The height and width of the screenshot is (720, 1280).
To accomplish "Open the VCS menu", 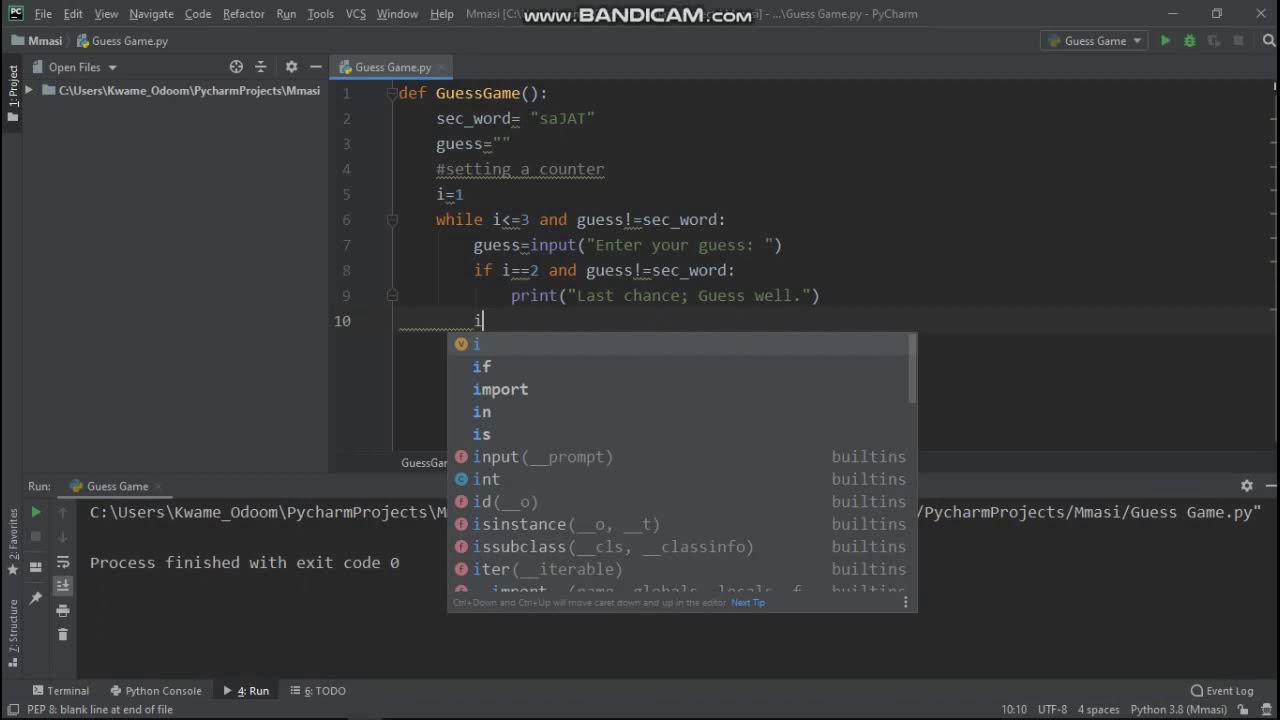I will pyautogui.click(x=355, y=14).
